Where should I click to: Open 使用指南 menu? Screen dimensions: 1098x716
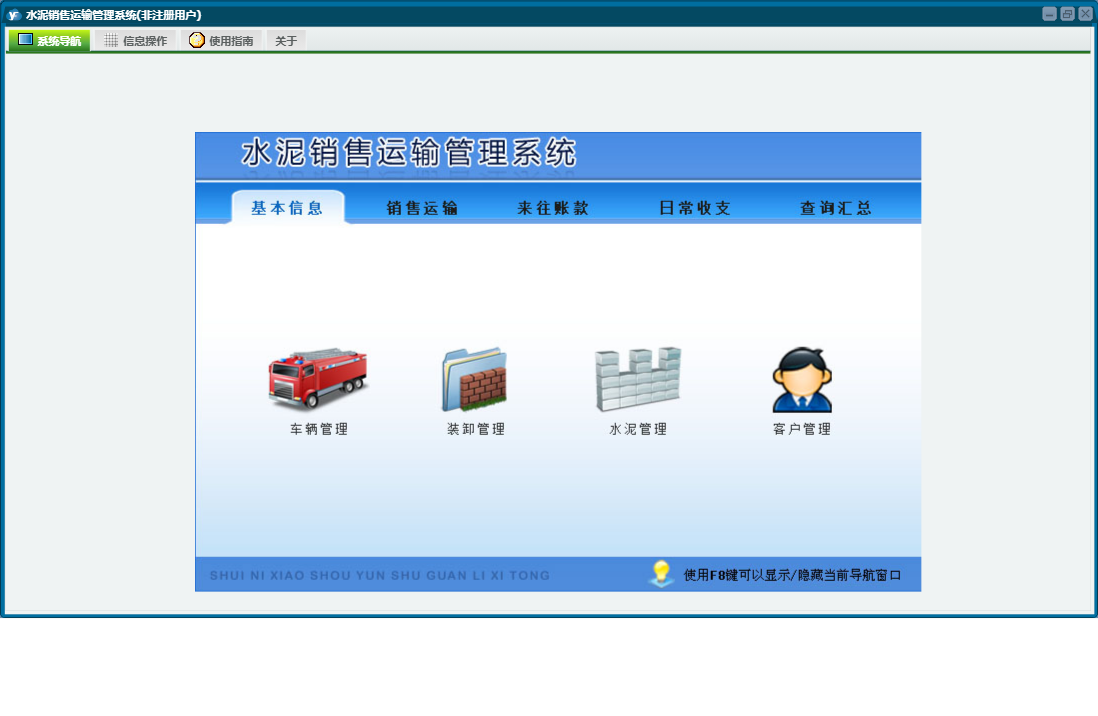(221, 41)
